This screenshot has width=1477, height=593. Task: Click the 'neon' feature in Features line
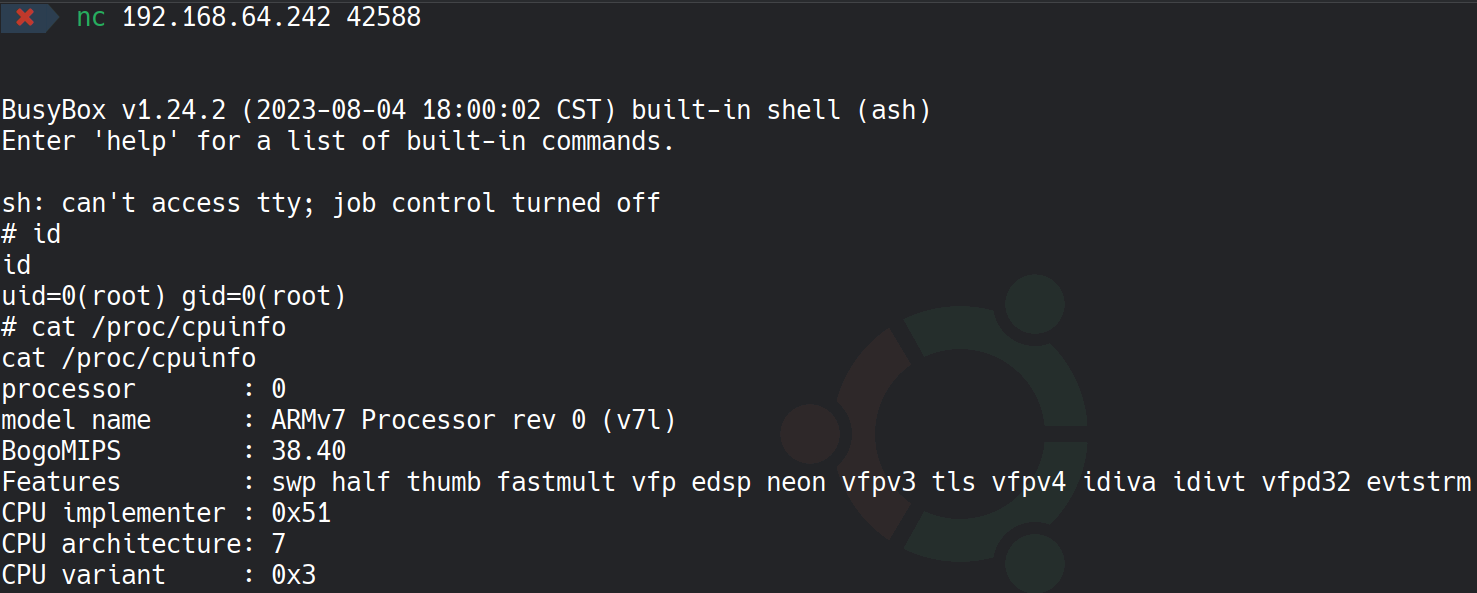tap(796, 482)
